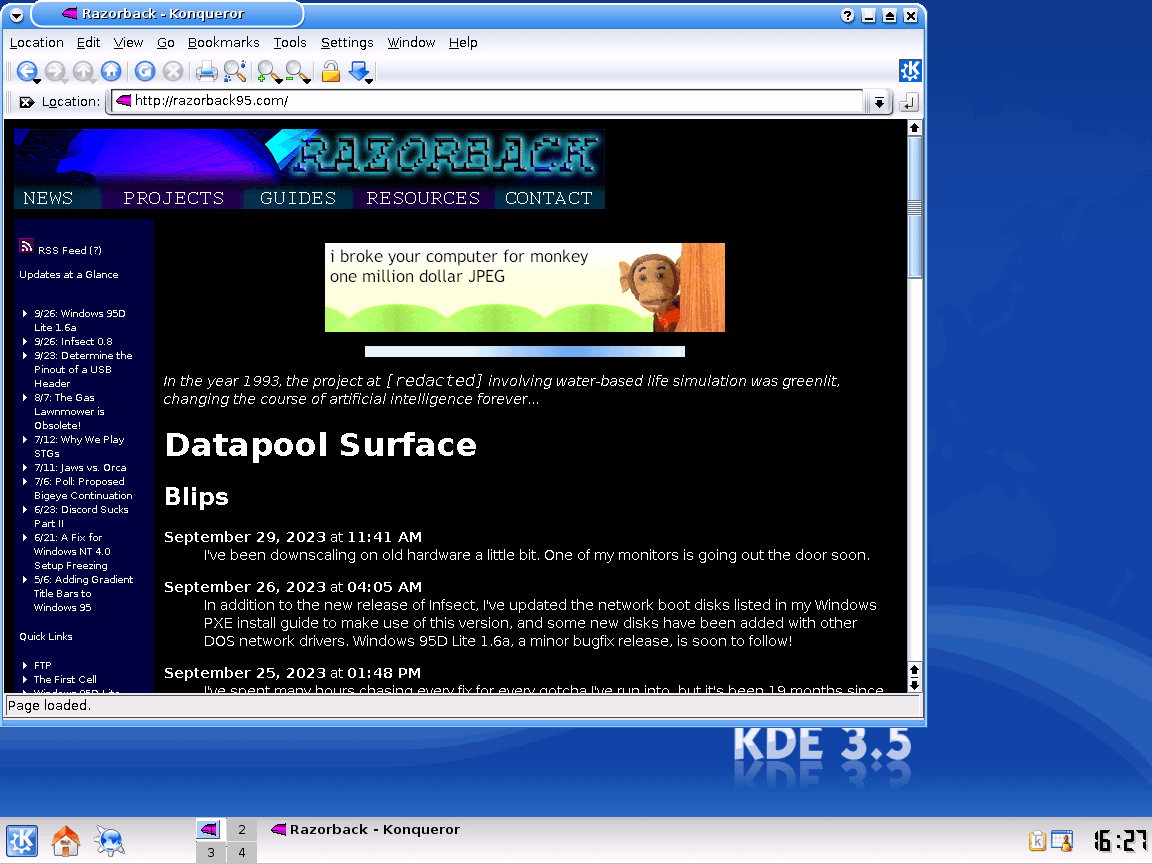The image size is (1152, 864).
Task: Open Find with the binoculars-style search icon
Action: pos(235,71)
